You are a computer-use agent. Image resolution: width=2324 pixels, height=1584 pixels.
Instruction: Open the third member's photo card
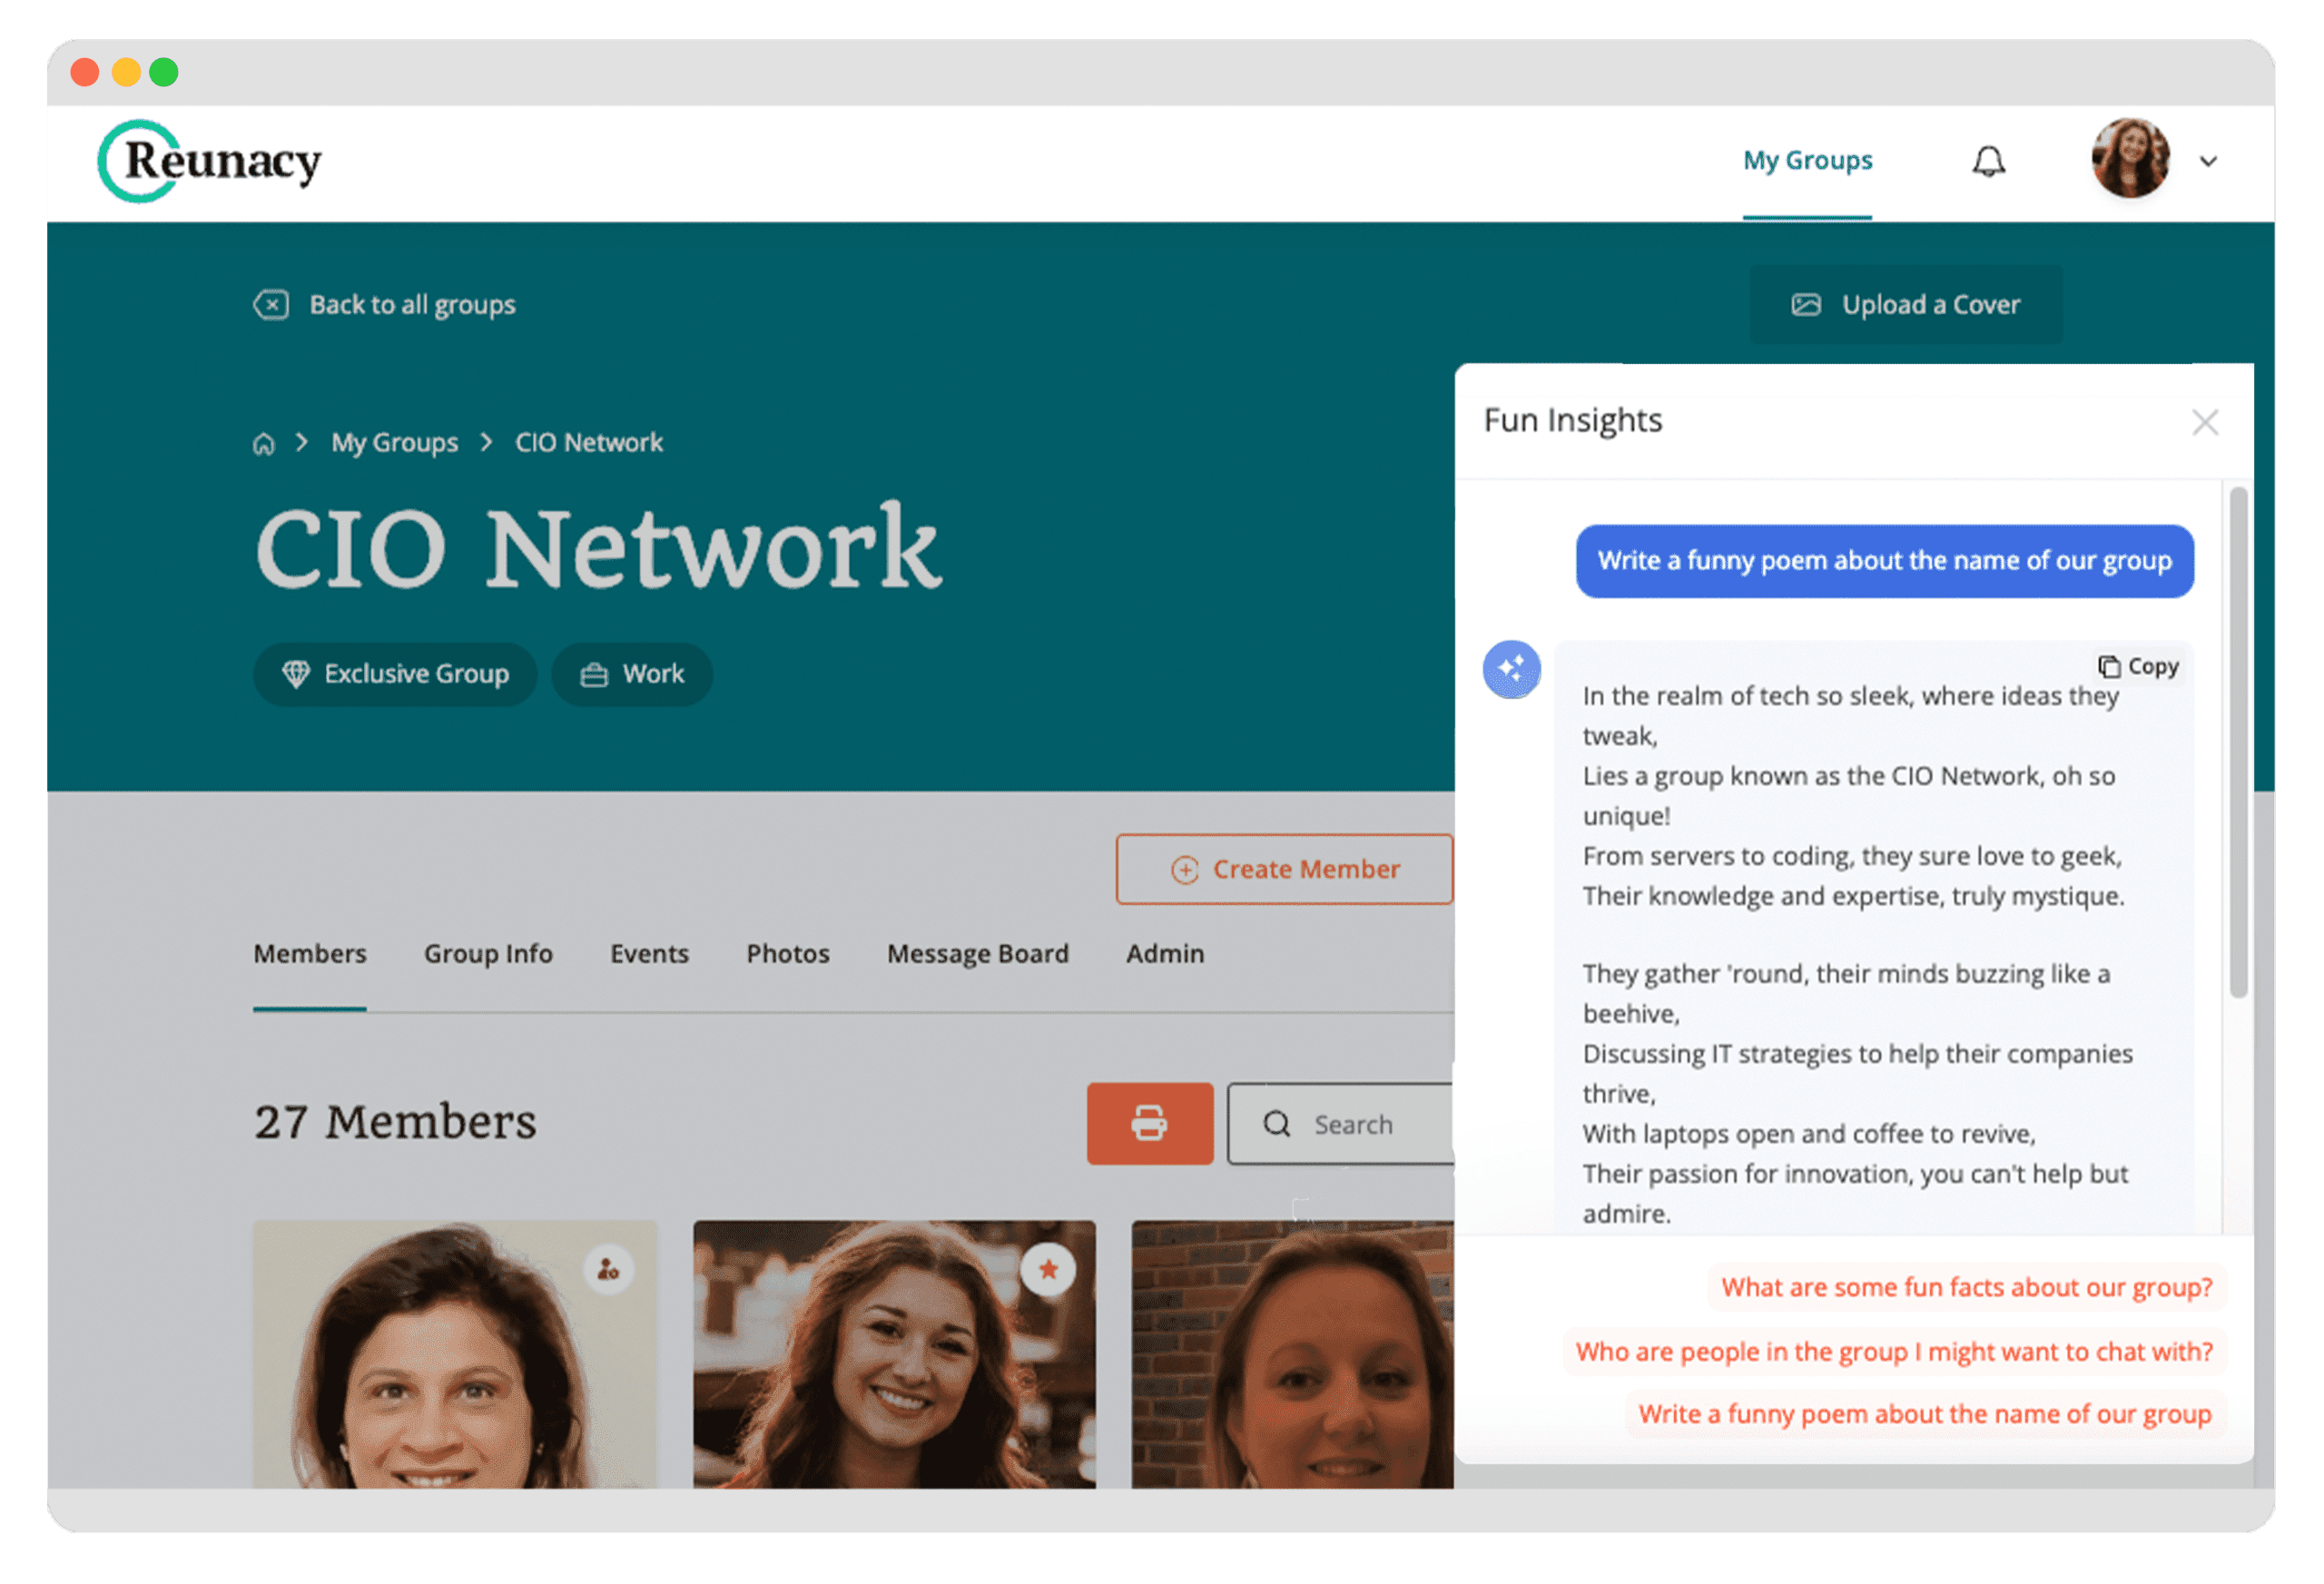point(1292,1353)
